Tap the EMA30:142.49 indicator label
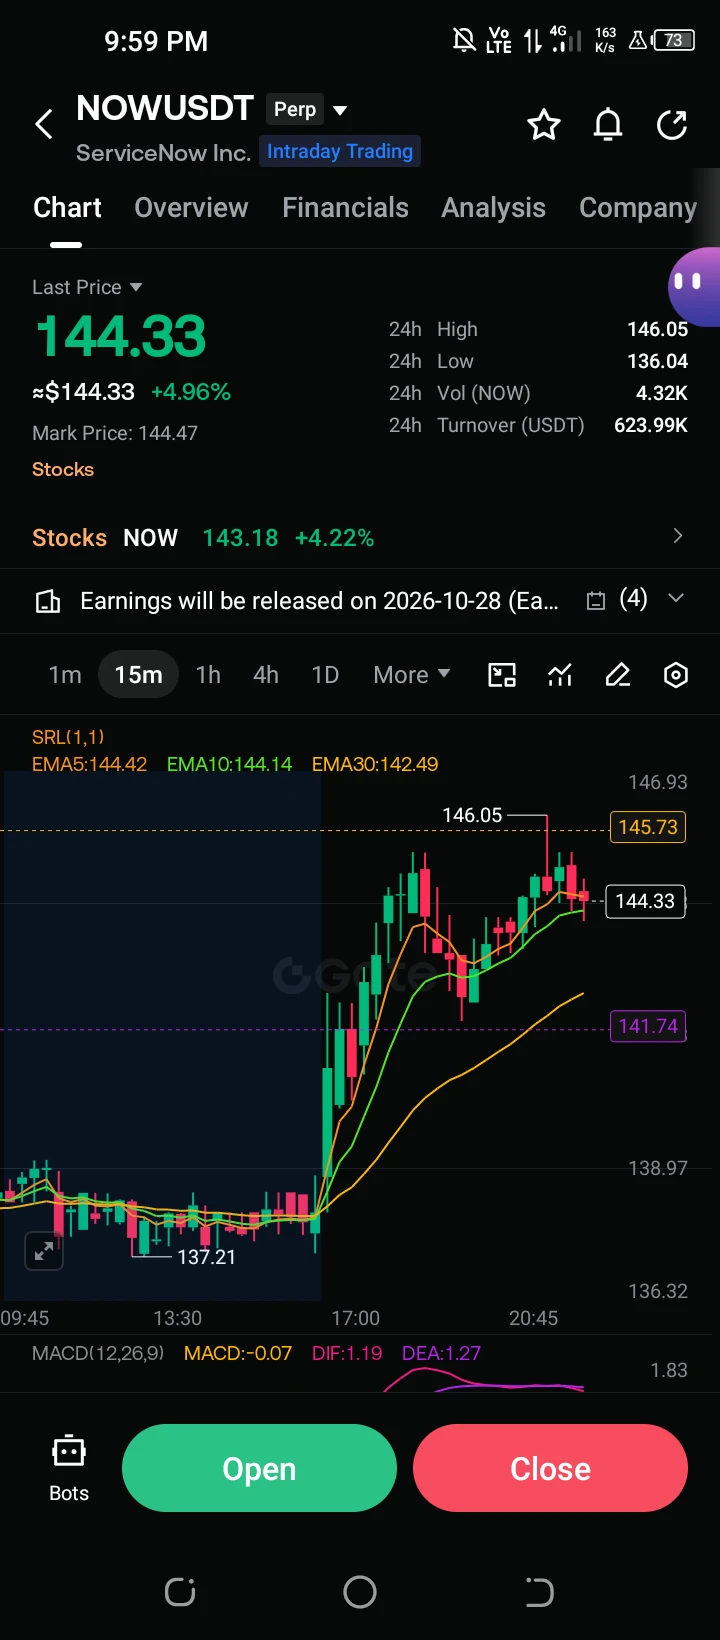The width and height of the screenshot is (720, 1640). [375, 764]
